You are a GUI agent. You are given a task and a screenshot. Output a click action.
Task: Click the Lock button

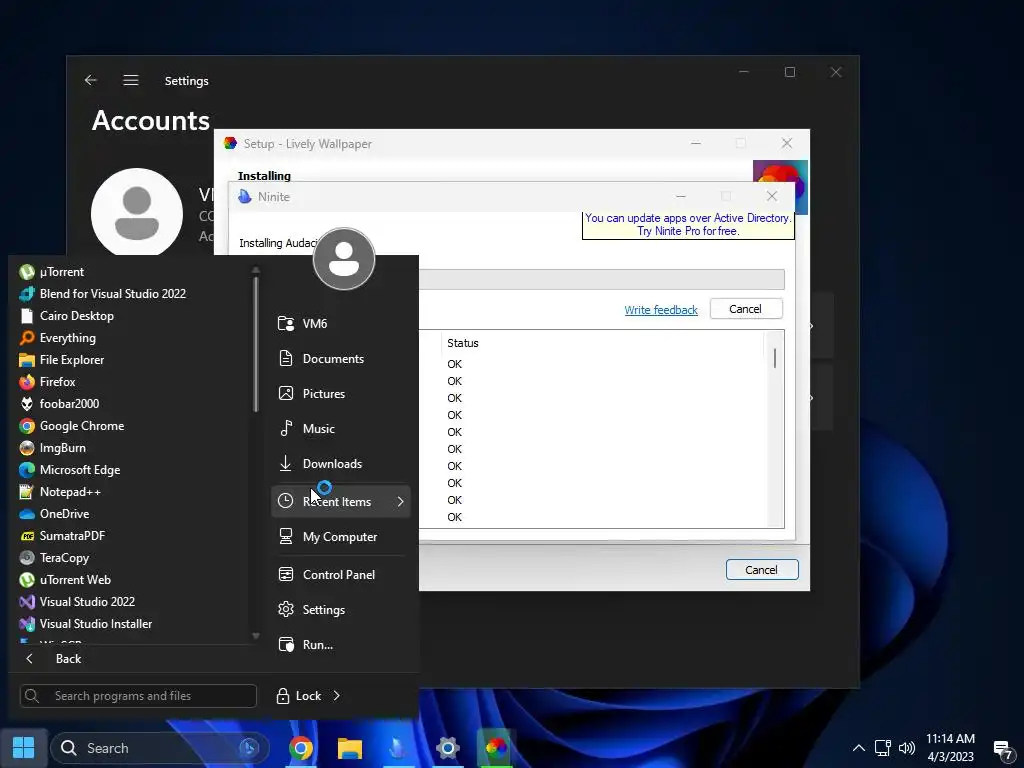298,696
